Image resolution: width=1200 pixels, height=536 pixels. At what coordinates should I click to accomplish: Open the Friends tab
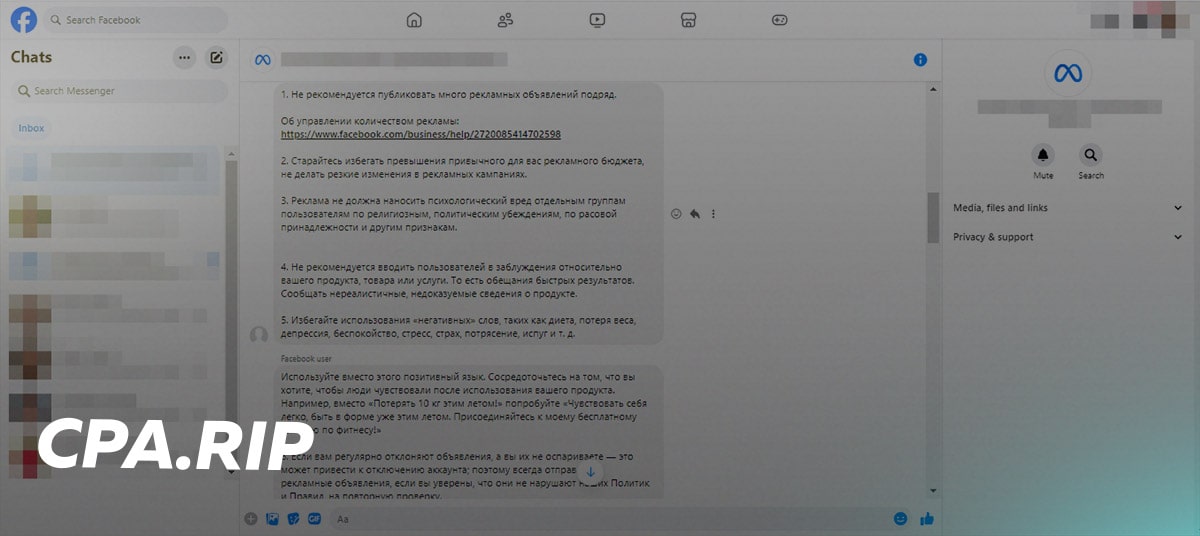[x=505, y=20]
